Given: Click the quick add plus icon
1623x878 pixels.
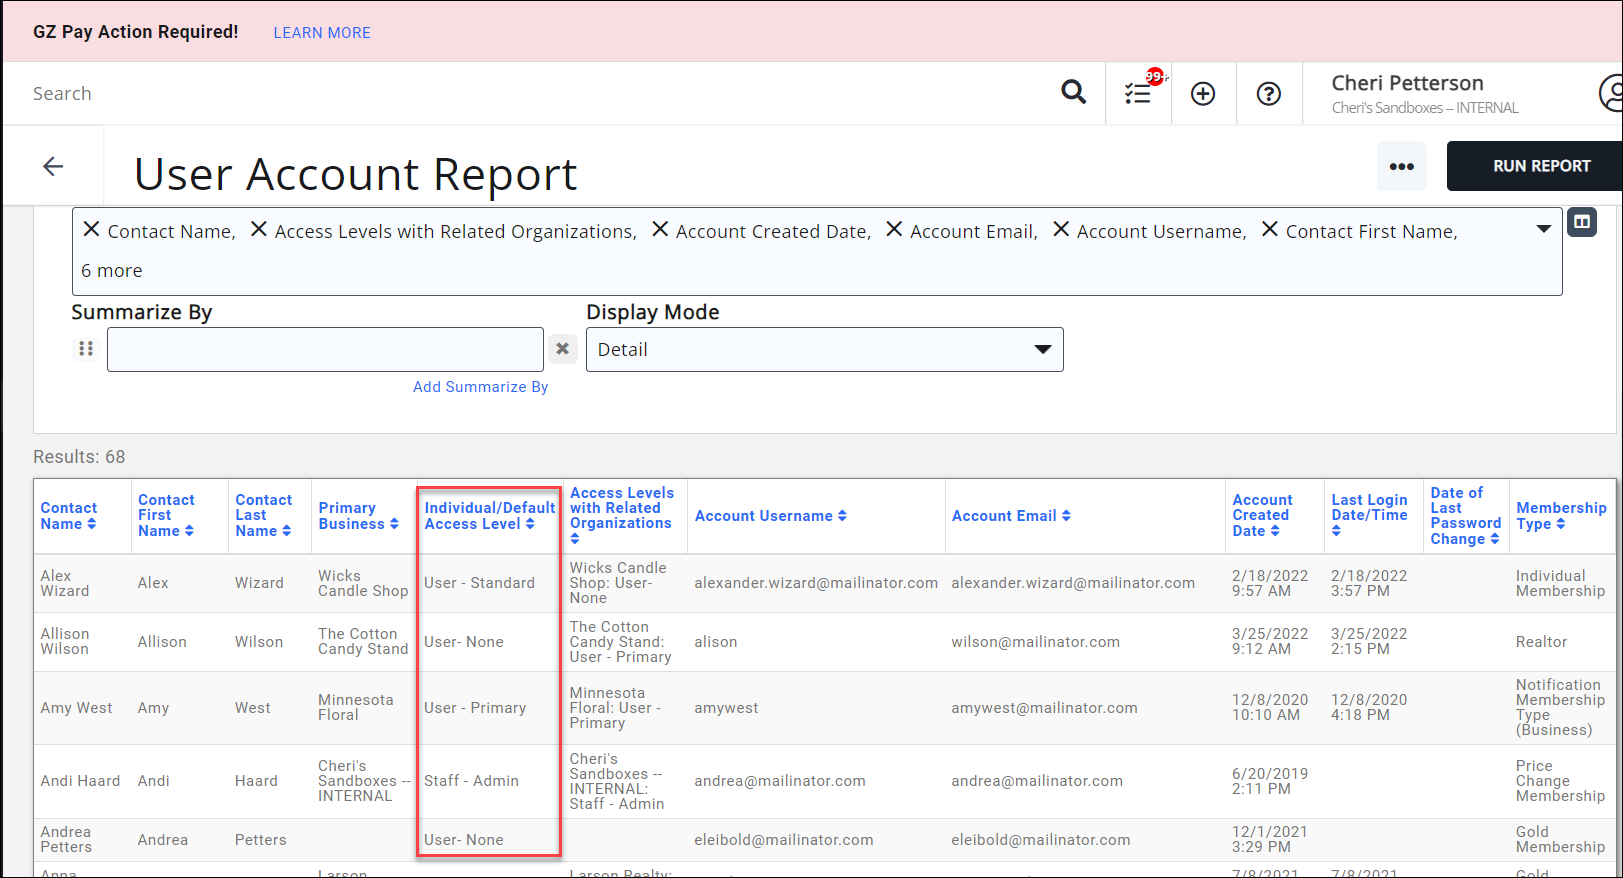Looking at the screenshot, I should click(1203, 94).
